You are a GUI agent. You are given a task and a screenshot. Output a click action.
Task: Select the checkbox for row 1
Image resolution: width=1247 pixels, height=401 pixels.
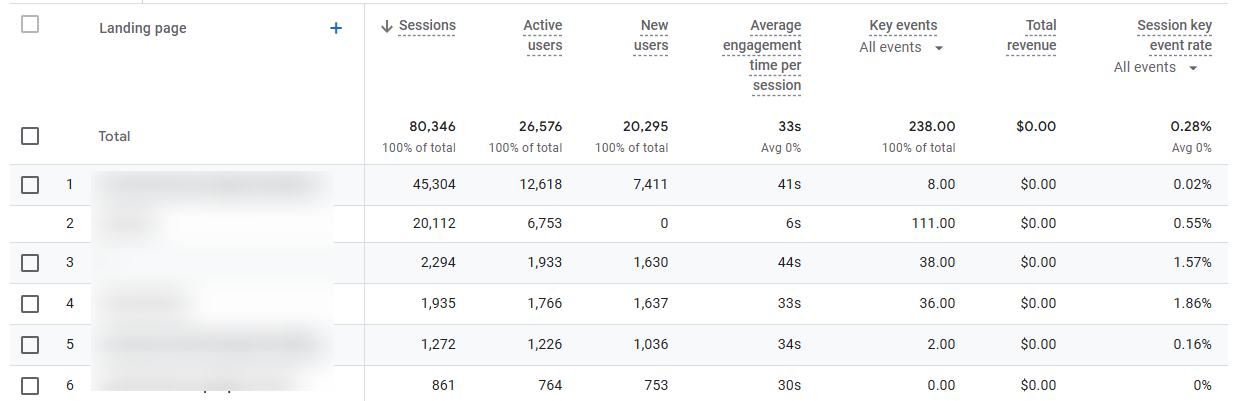pos(30,185)
